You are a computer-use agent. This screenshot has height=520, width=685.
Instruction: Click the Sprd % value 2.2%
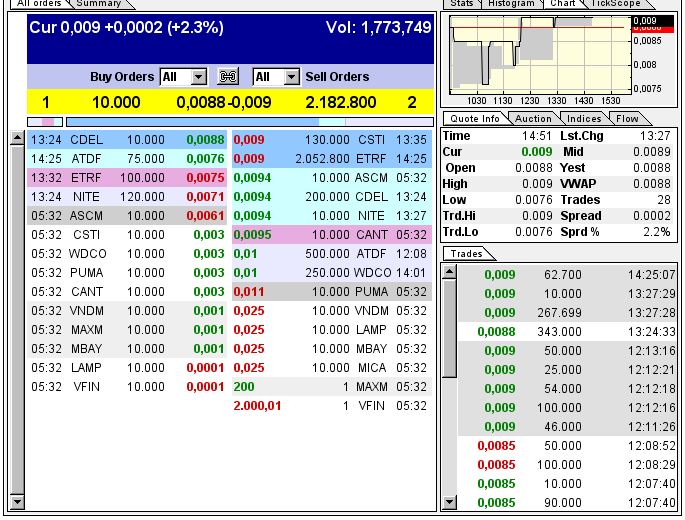pos(657,232)
